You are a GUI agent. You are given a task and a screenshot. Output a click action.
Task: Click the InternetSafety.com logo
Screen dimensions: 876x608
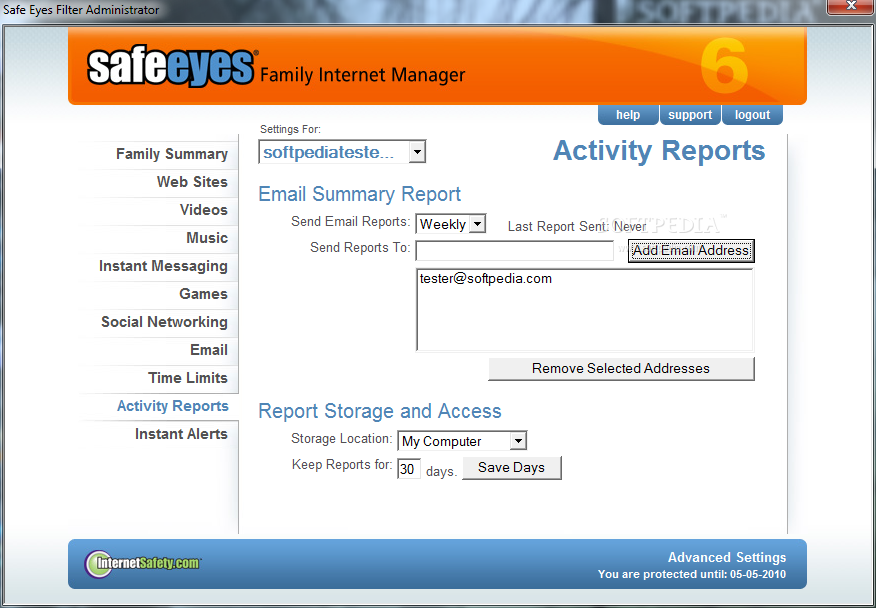[x=143, y=563]
